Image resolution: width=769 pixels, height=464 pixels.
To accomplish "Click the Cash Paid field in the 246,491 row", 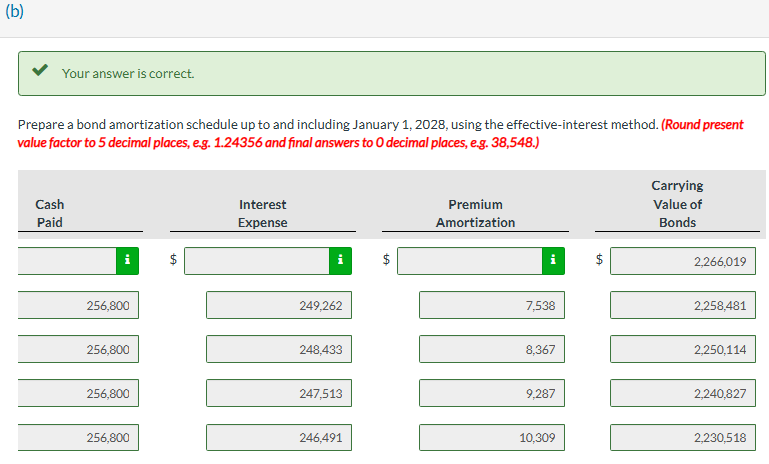I will [x=78, y=437].
